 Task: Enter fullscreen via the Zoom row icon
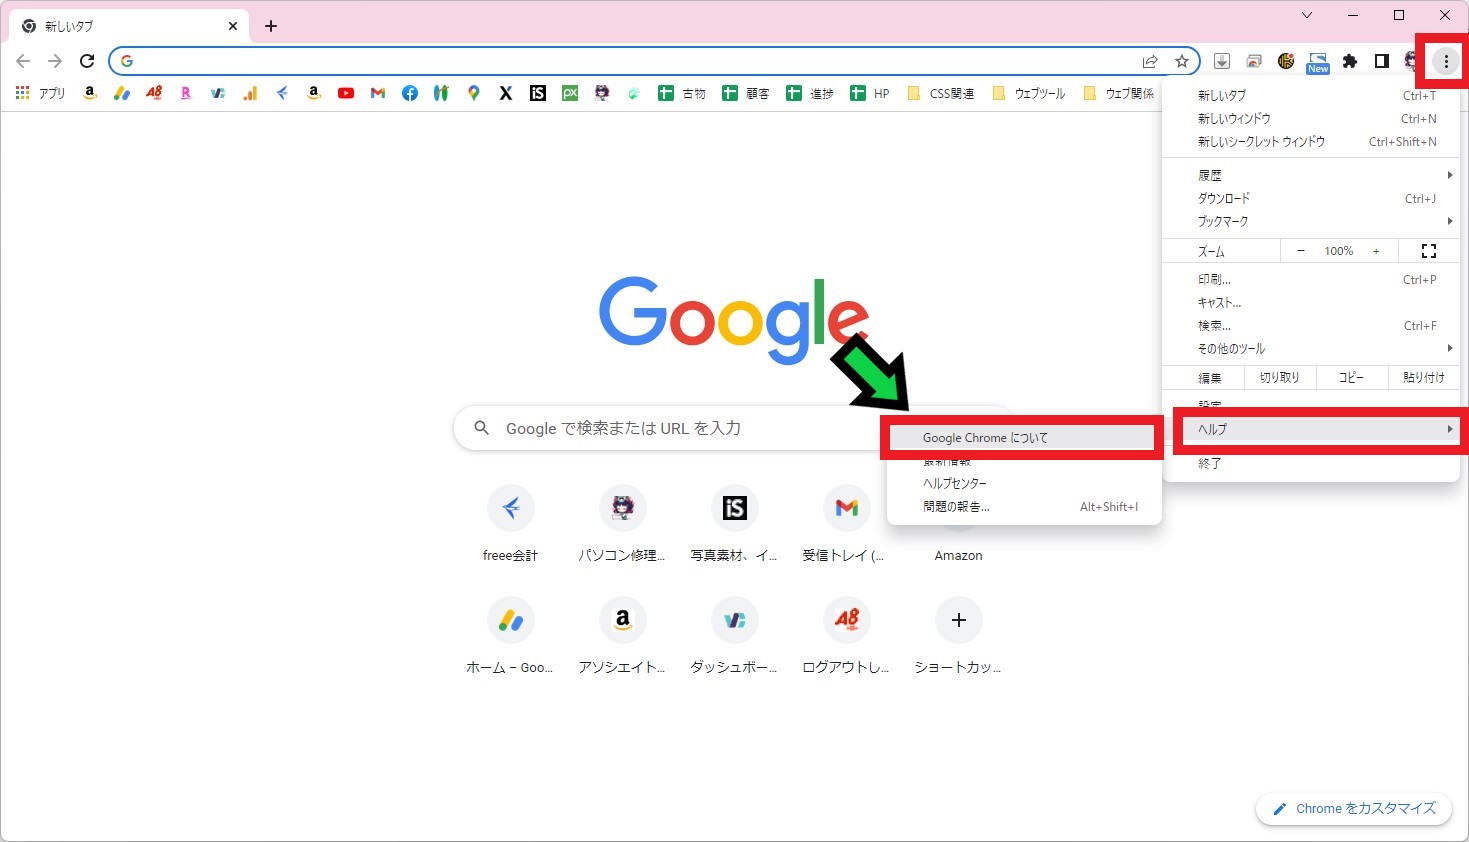(x=1429, y=251)
